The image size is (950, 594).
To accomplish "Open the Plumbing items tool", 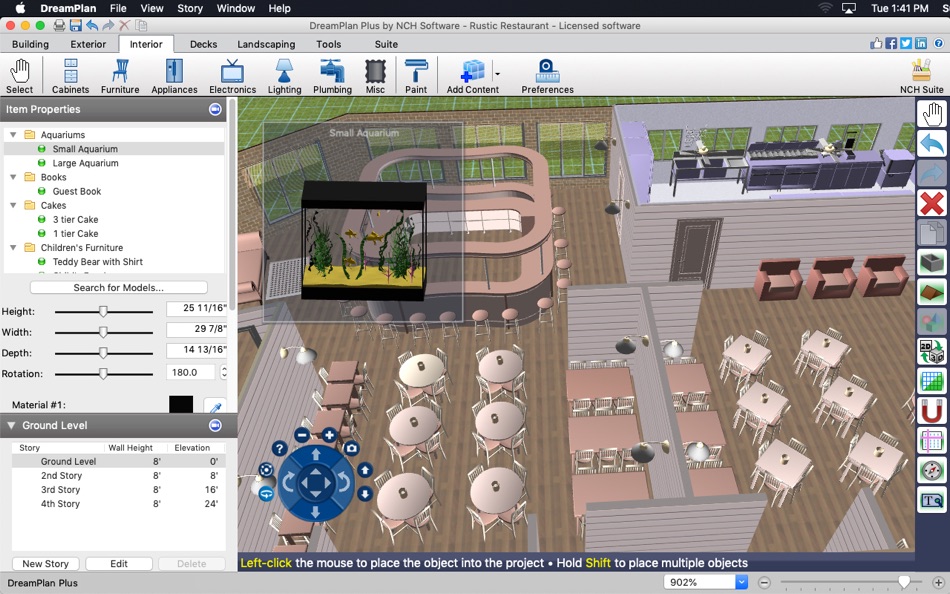I will click(x=332, y=76).
